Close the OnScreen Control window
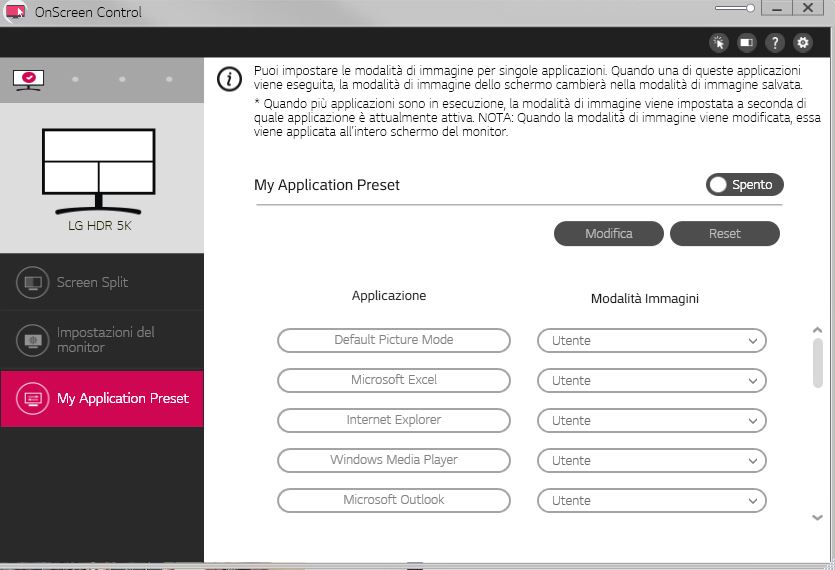Screen dimensions: 835x570 pos(808,8)
